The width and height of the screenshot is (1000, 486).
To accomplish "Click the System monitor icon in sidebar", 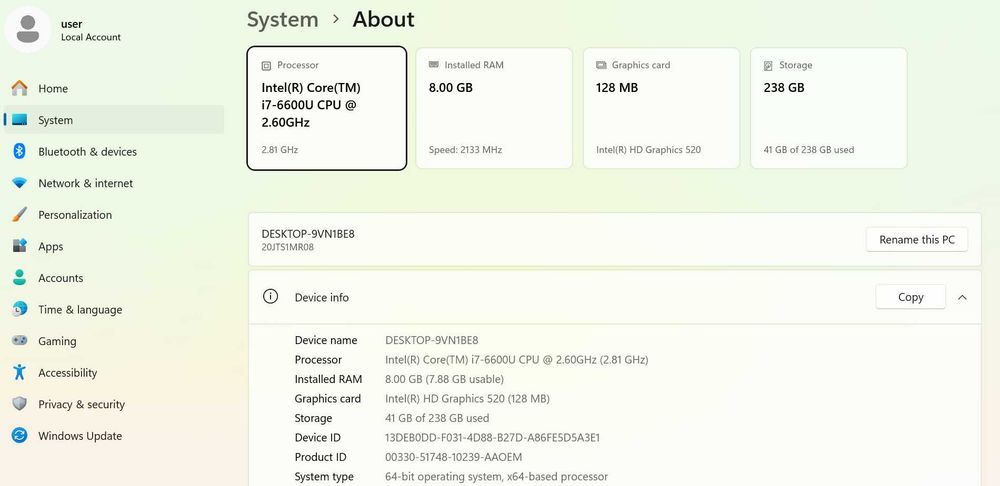I will click(20, 120).
